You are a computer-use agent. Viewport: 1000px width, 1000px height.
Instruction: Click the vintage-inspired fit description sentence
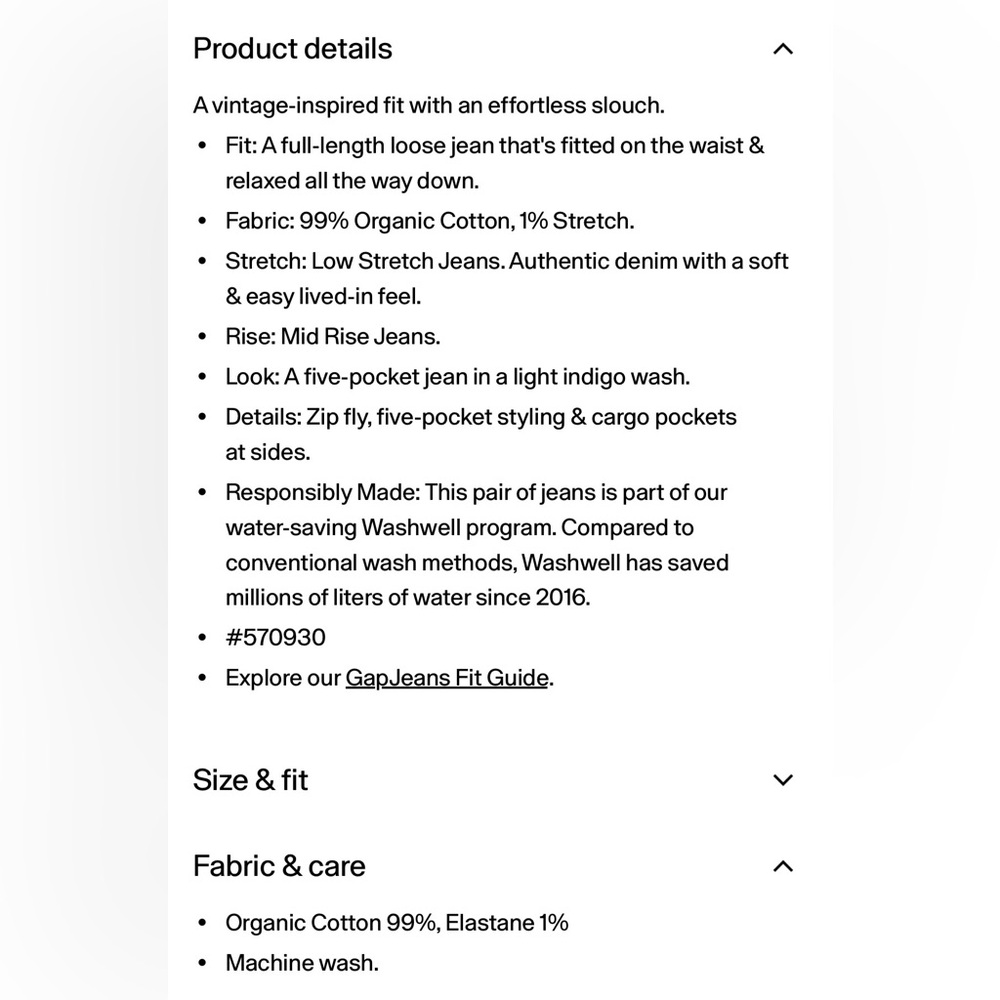[x=429, y=106]
